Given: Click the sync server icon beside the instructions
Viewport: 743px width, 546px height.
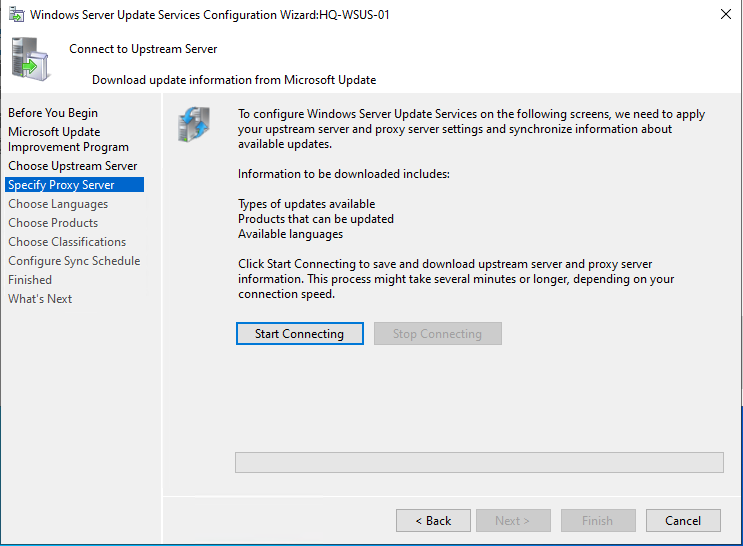Looking at the screenshot, I should [193, 125].
